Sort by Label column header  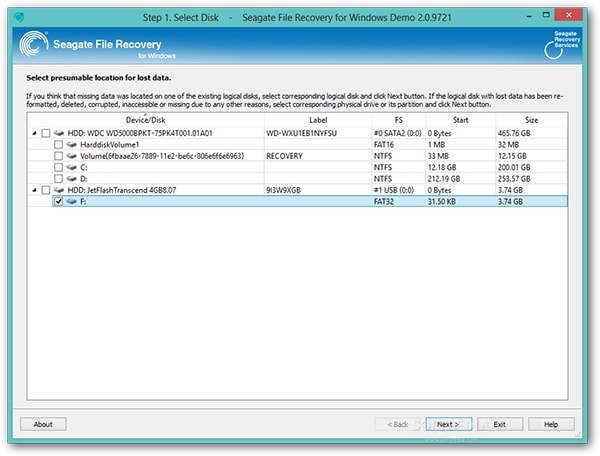click(x=318, y=120)
